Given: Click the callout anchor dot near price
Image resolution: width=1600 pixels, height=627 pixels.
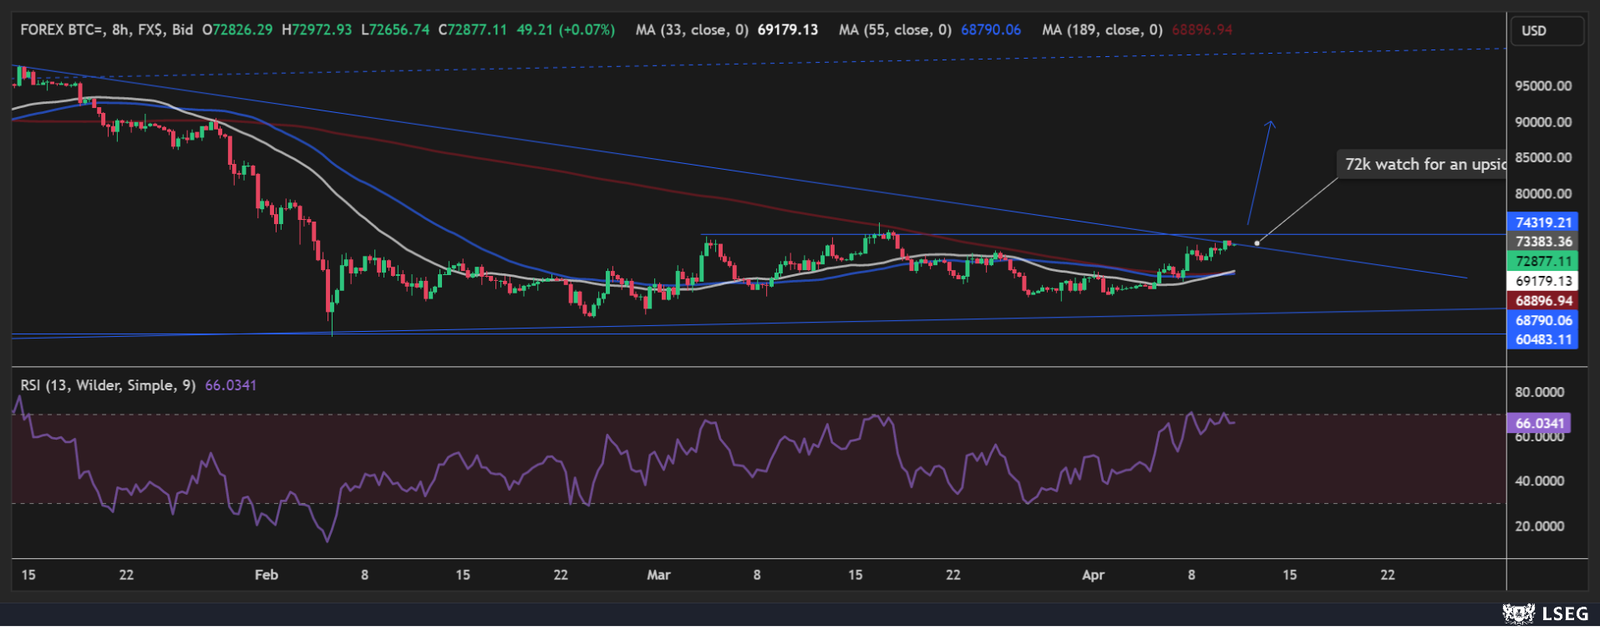Looking at the screenshot, I should tap(1257, 242).
